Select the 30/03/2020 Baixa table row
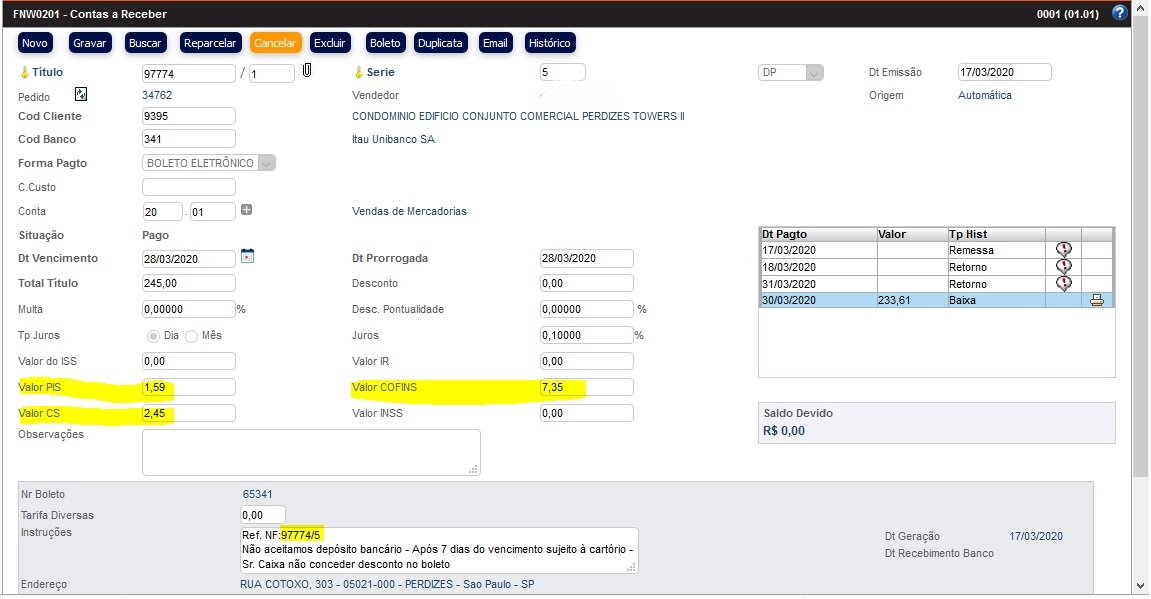 pos(900,300)
